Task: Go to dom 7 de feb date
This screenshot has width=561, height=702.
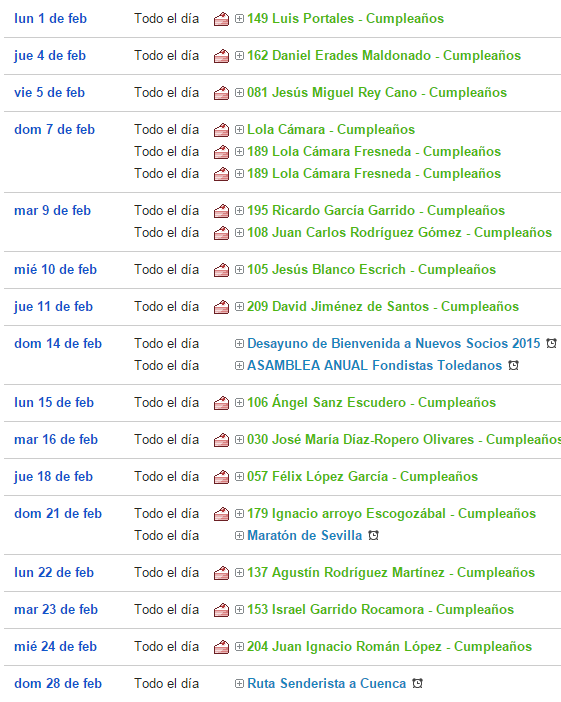Action: (x=55, y=129)
